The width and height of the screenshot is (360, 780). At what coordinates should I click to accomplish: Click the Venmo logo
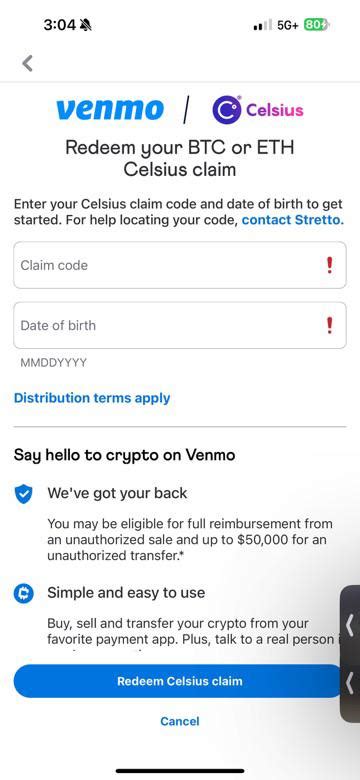pos(110,109)
